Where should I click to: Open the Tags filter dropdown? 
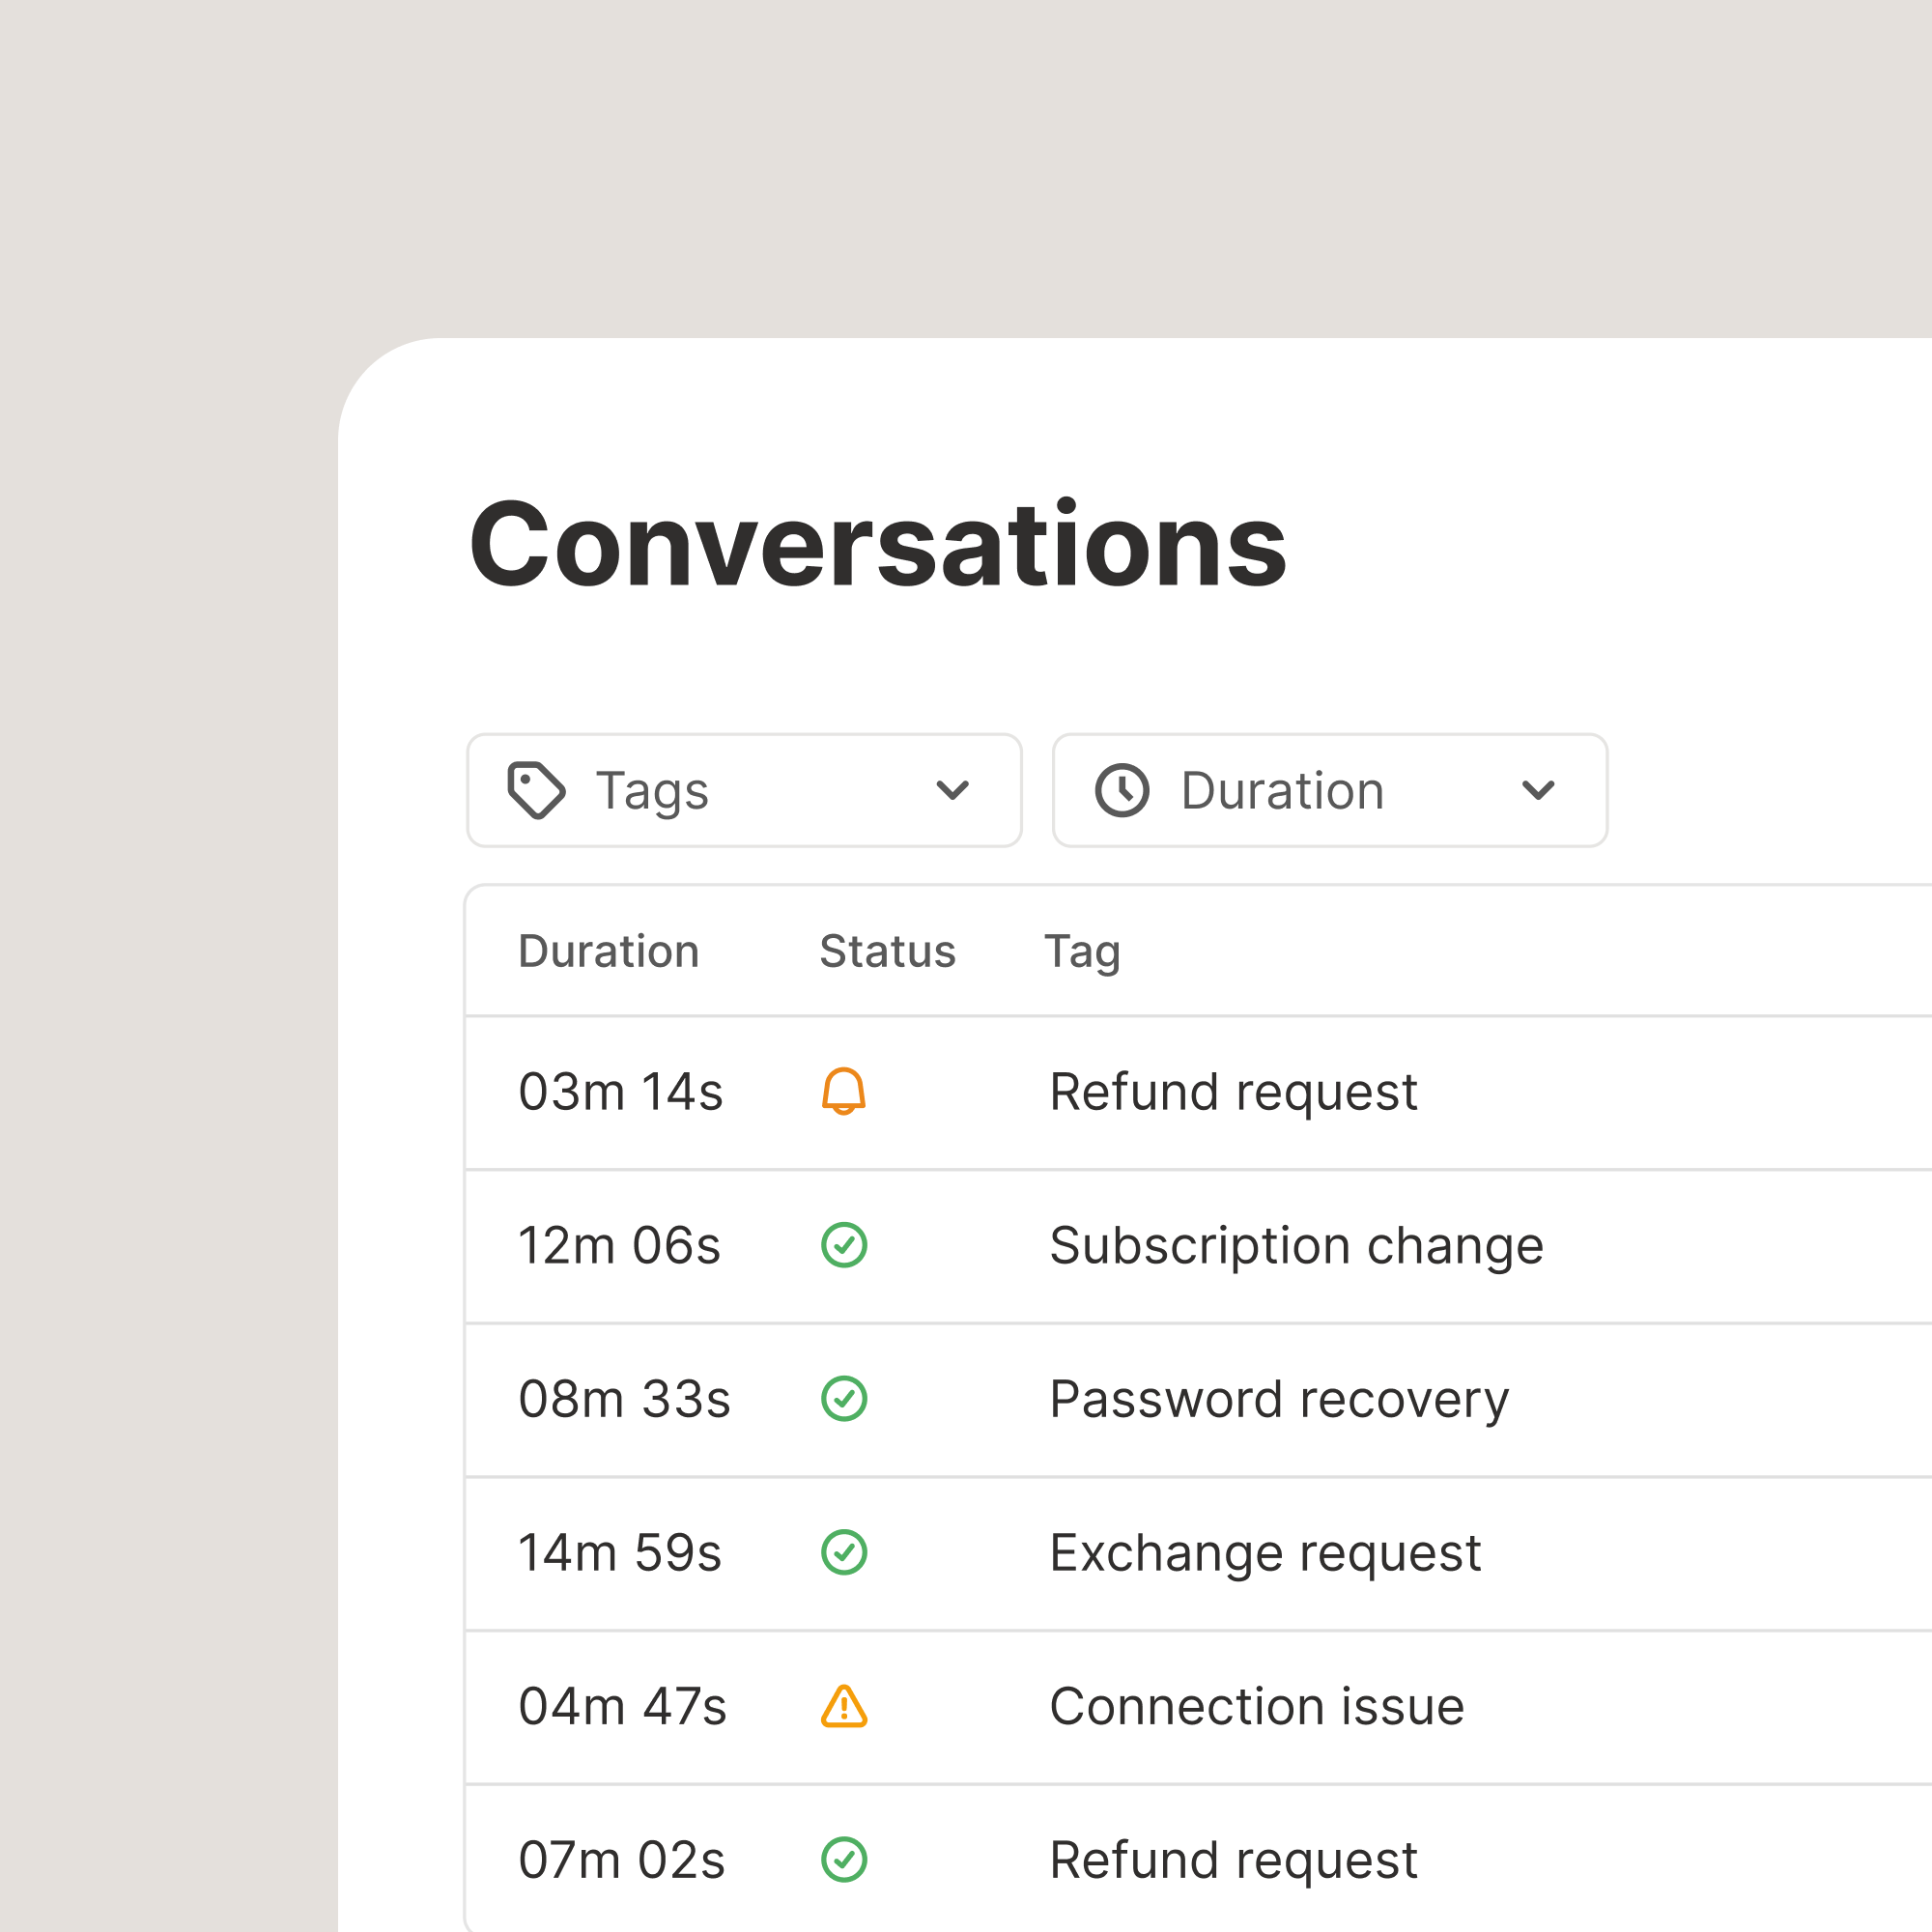pos(744,790)
